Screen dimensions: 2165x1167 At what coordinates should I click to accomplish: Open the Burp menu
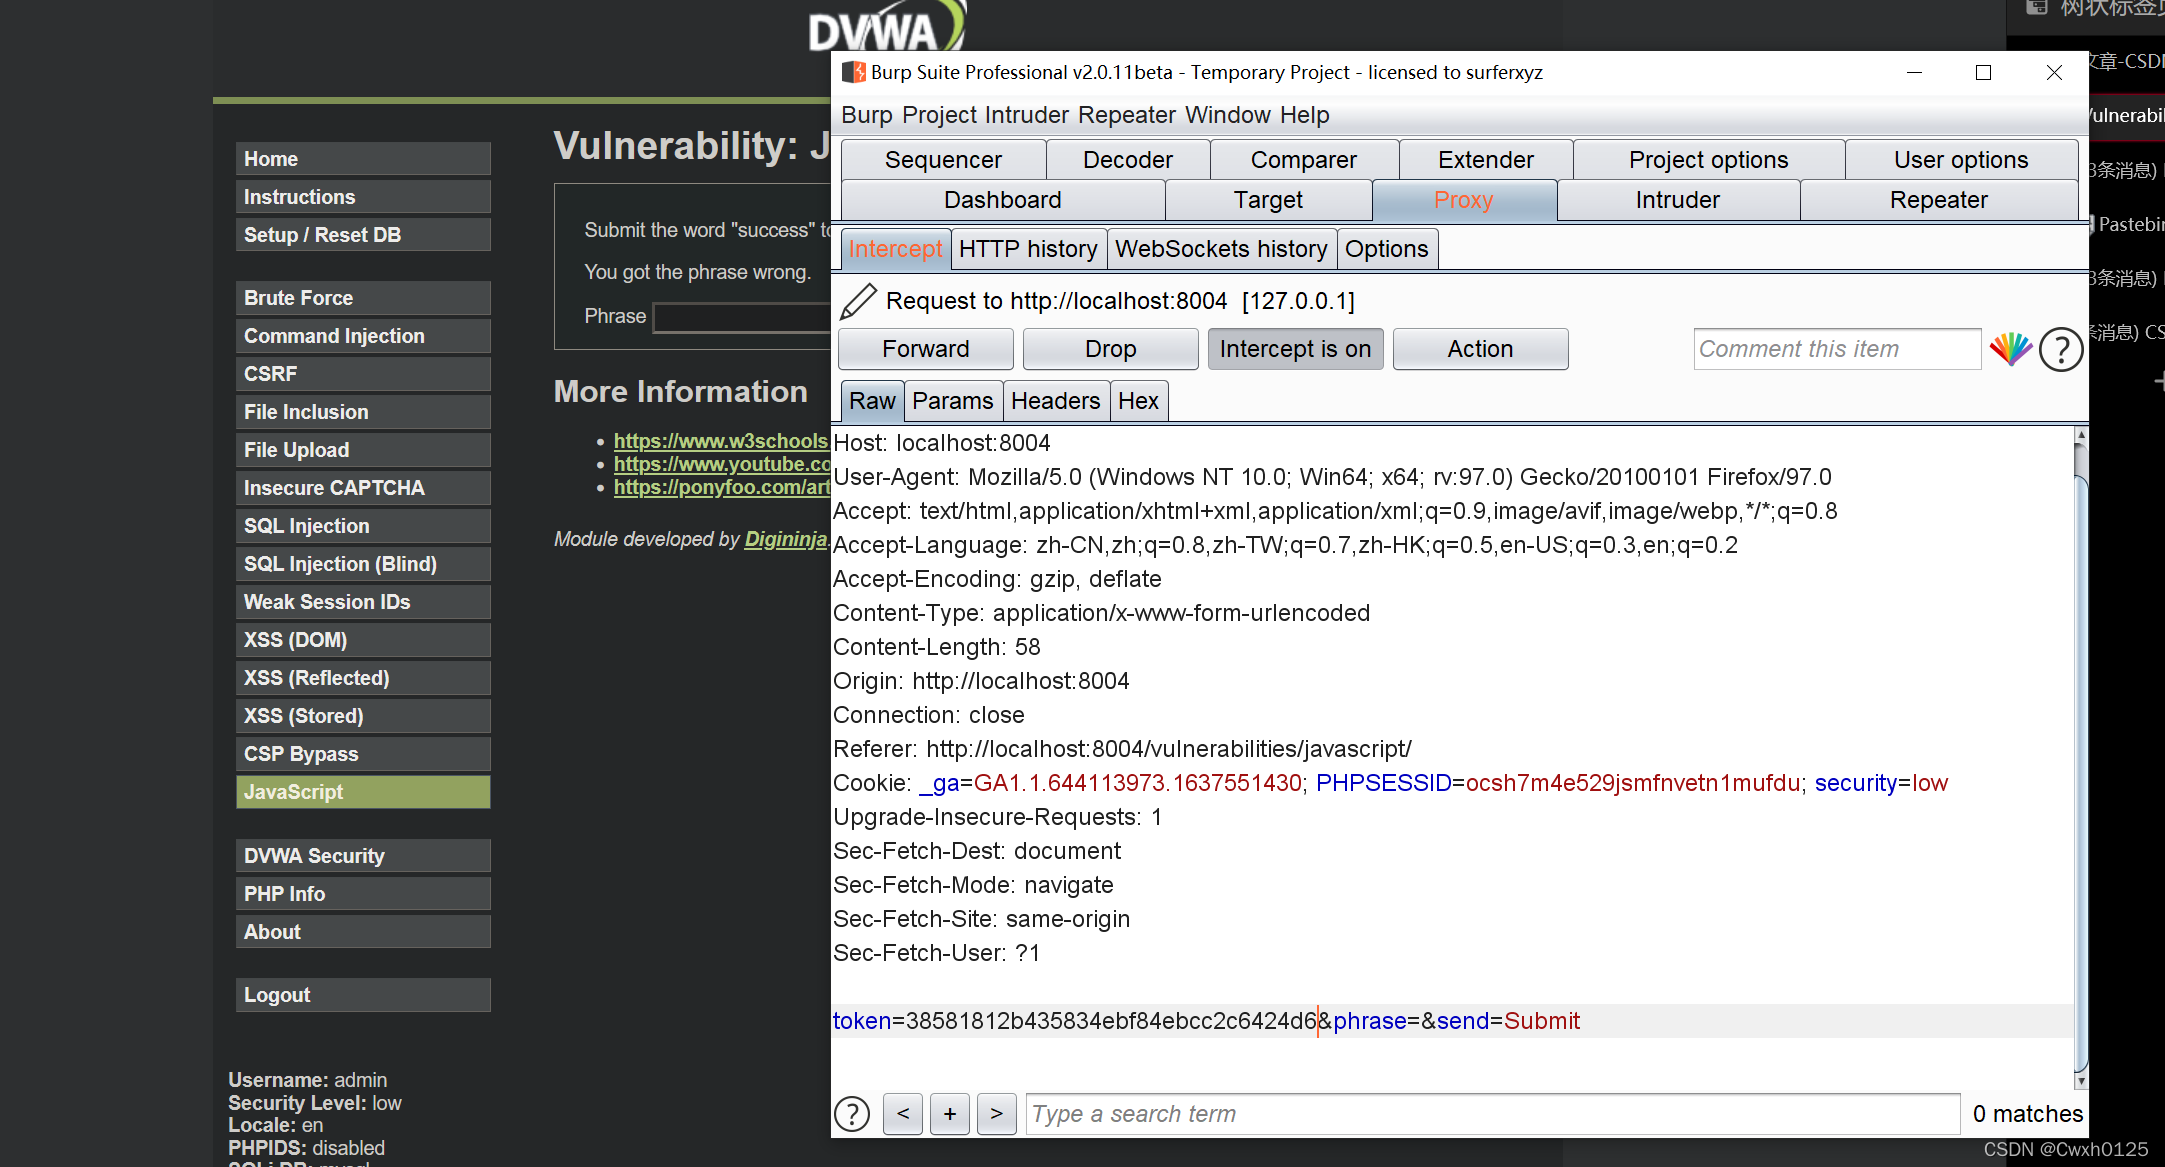click(866, 115)
